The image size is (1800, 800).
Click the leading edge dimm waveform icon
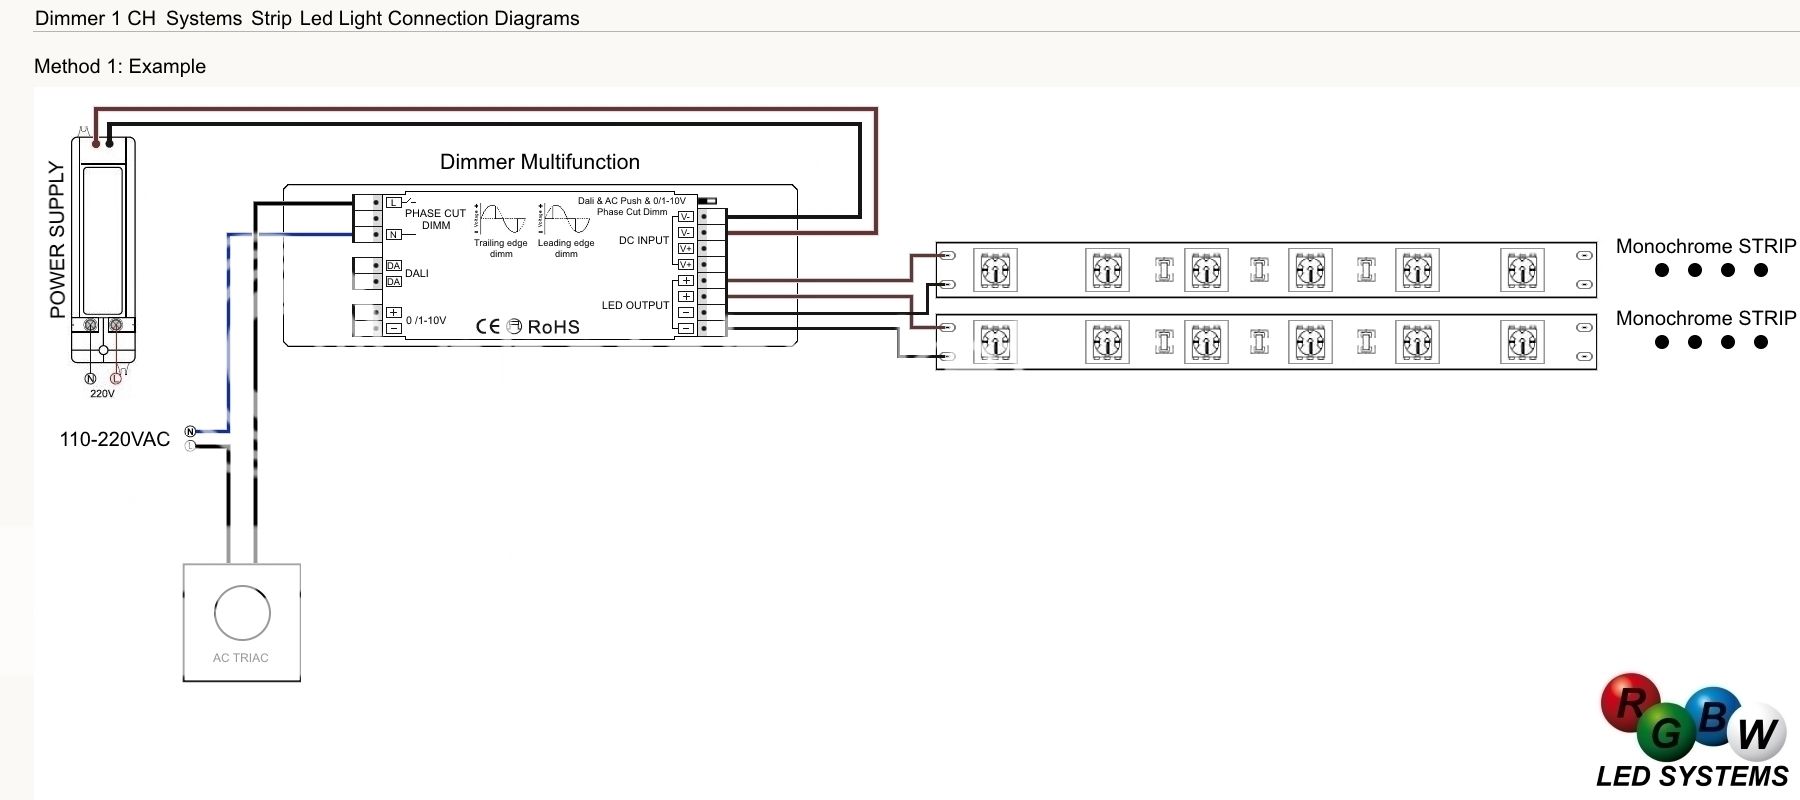(x=566, y=220)
